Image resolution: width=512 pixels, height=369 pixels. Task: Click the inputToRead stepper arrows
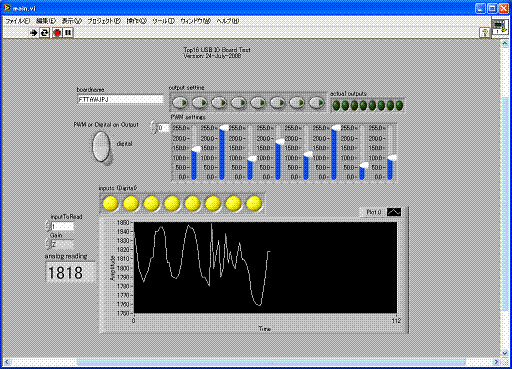coord(48,227)
